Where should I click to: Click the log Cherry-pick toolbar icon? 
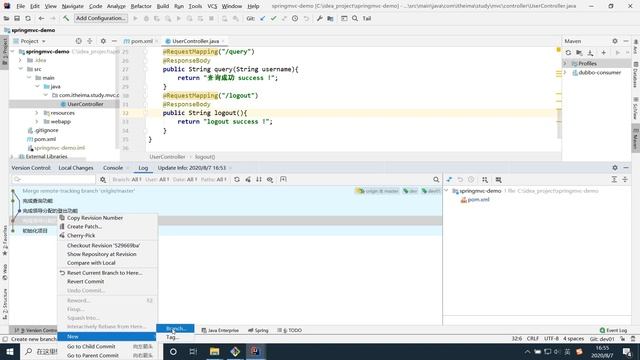click(x=248, y=180)
